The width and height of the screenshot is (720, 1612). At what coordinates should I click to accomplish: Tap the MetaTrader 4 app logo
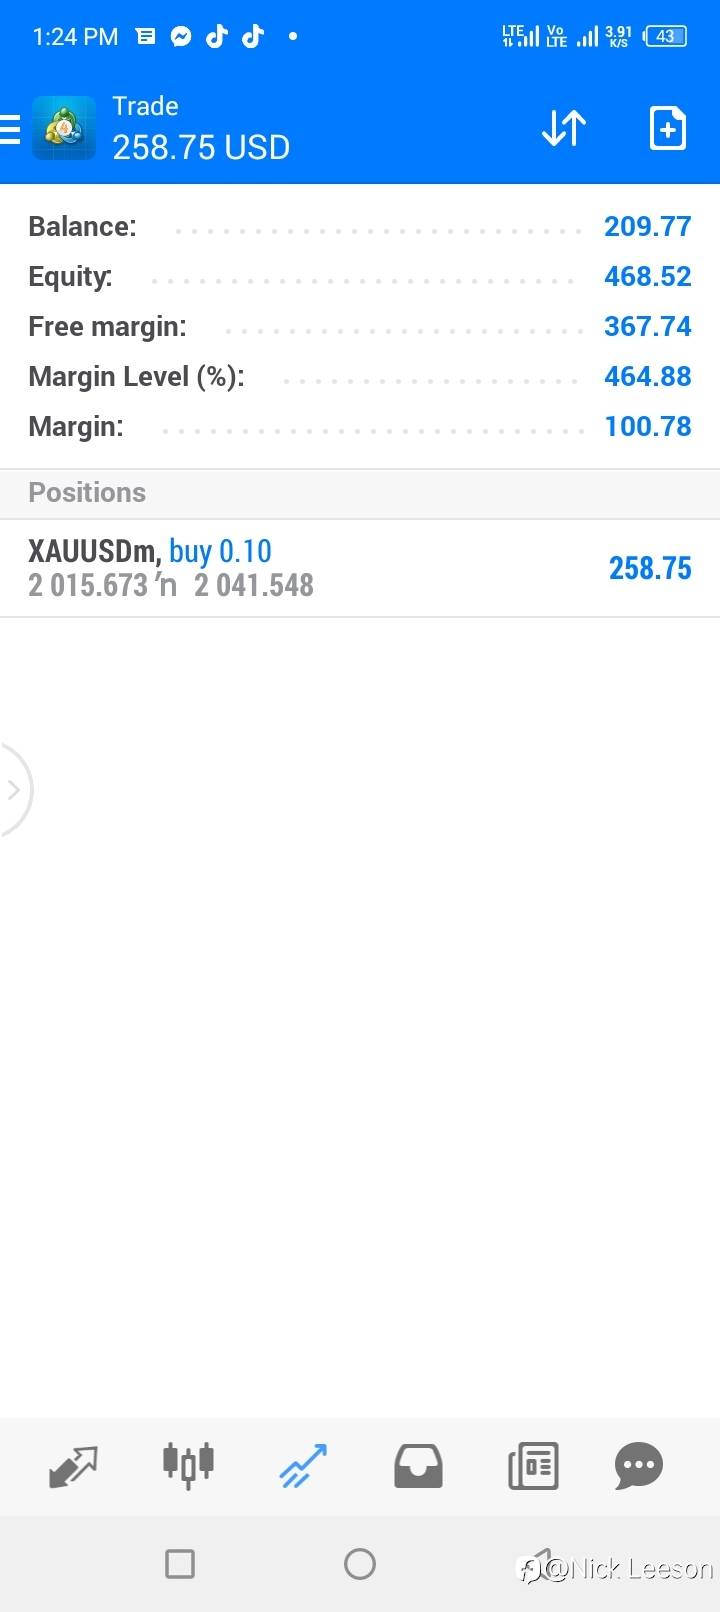tap(64, 128)
